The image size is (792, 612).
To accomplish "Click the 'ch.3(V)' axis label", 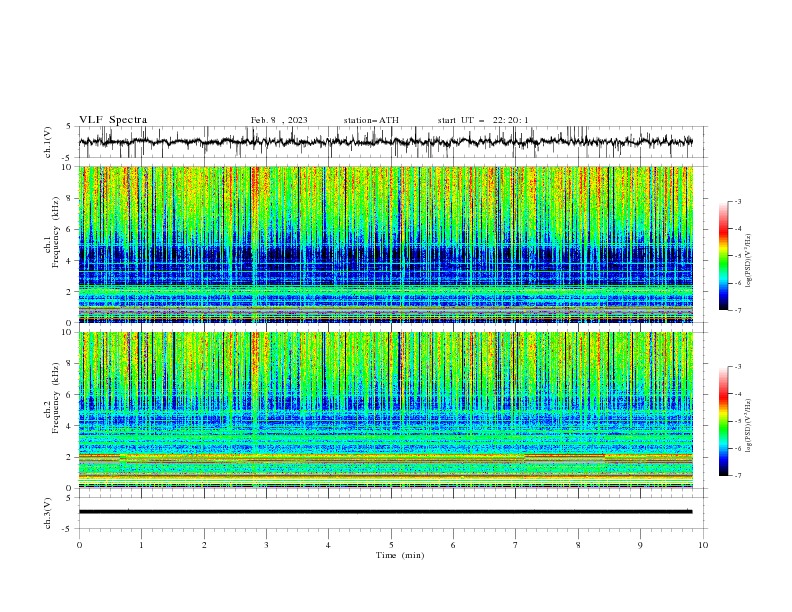I will click(x=48, y=513).
